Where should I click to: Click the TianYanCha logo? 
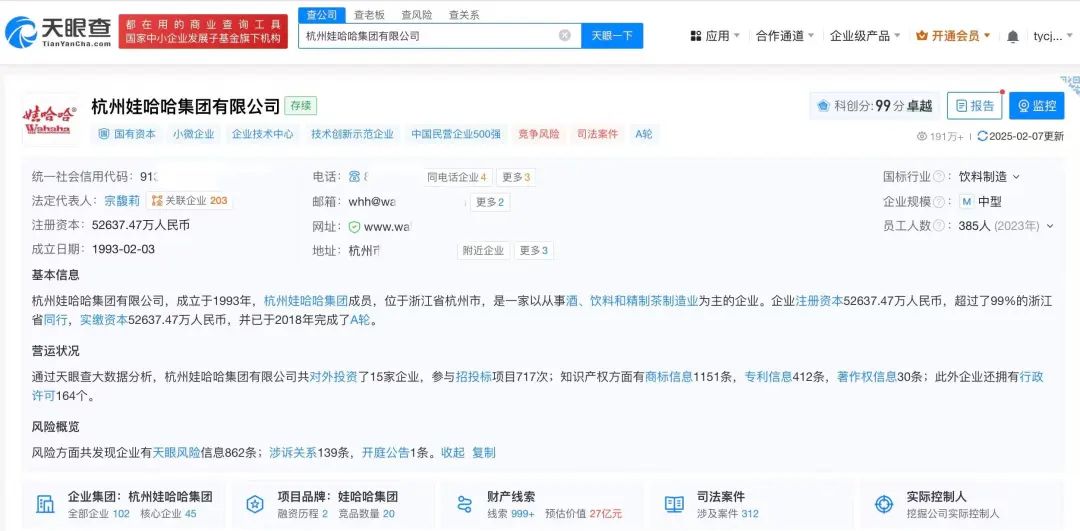pos(58,32)
